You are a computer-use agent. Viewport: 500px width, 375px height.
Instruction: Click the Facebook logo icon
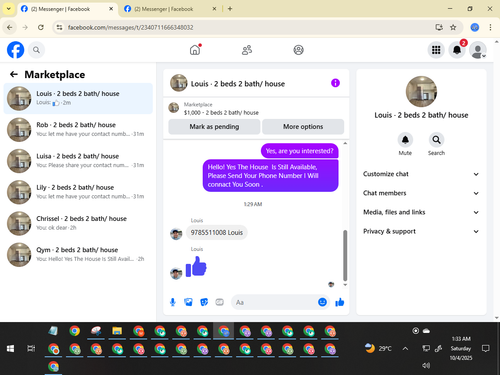click(16, 50)
